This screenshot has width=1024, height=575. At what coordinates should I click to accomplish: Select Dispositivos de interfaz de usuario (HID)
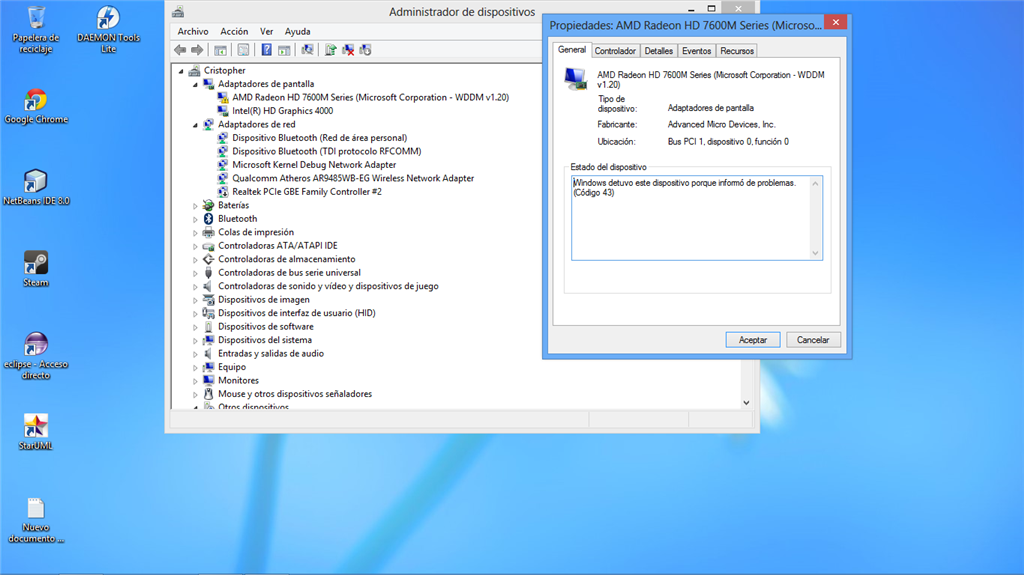(296, 313)
